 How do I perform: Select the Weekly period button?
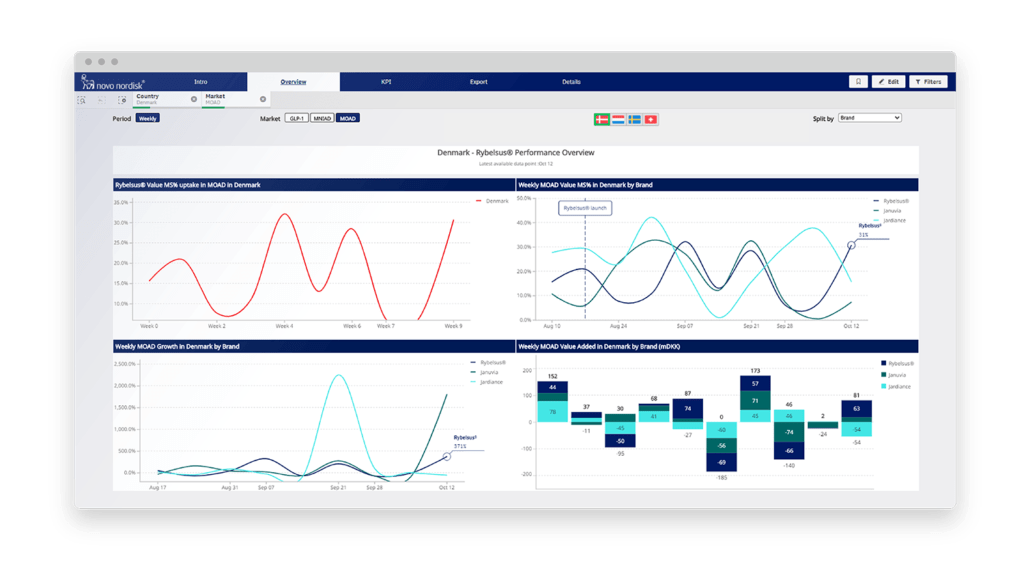coord(148,118)
